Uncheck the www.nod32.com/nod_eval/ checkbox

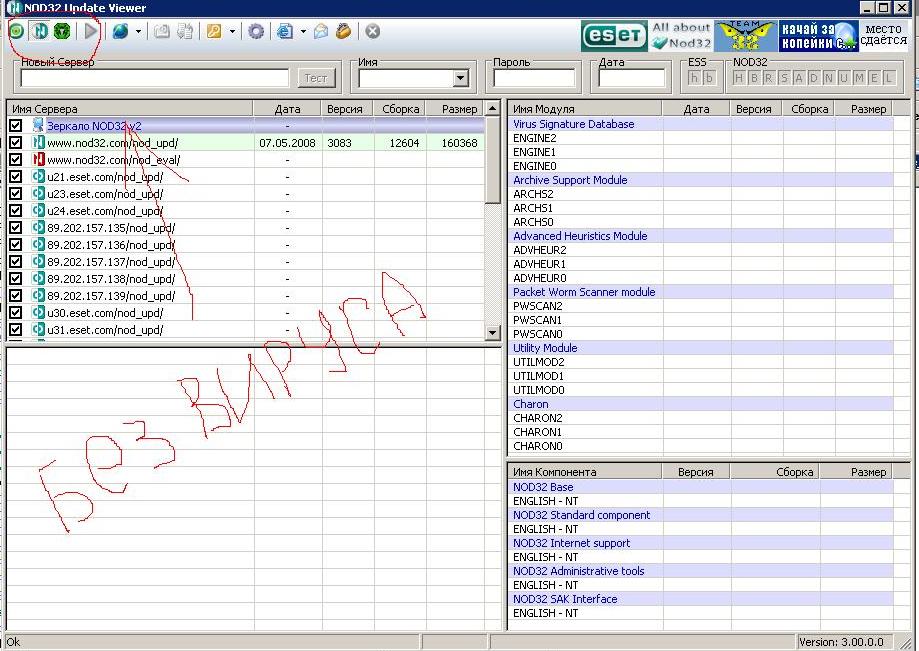point(16,159)
